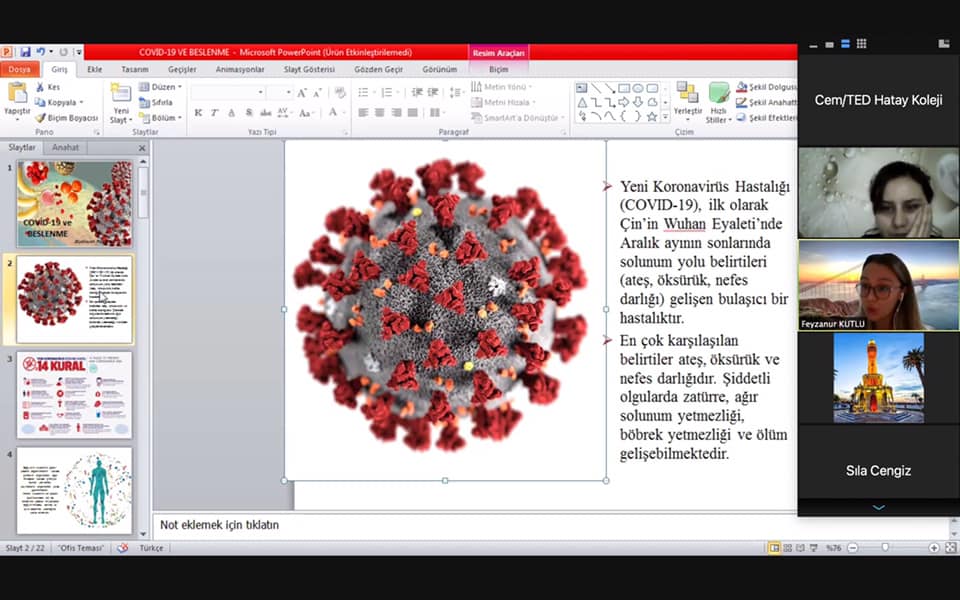Click the zoom slider in status bar
The height and width of the screenshot is (600, 960).
pos(885,548)
